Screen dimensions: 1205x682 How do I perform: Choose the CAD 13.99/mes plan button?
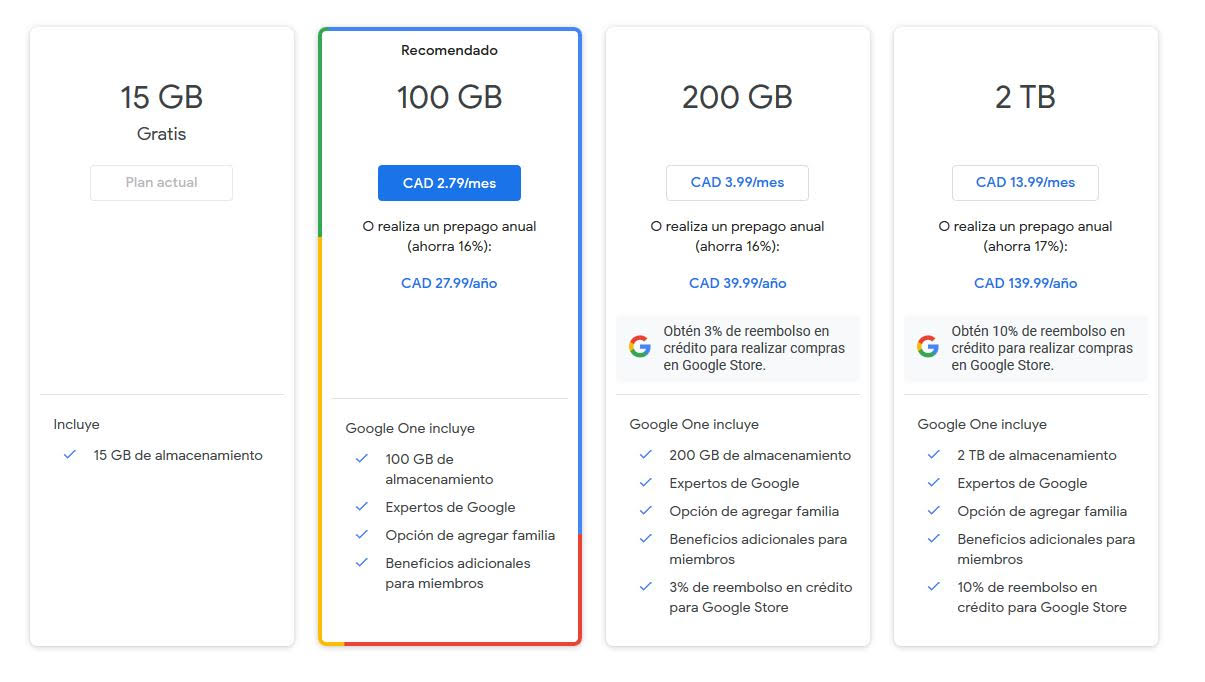pos(1025,183)
